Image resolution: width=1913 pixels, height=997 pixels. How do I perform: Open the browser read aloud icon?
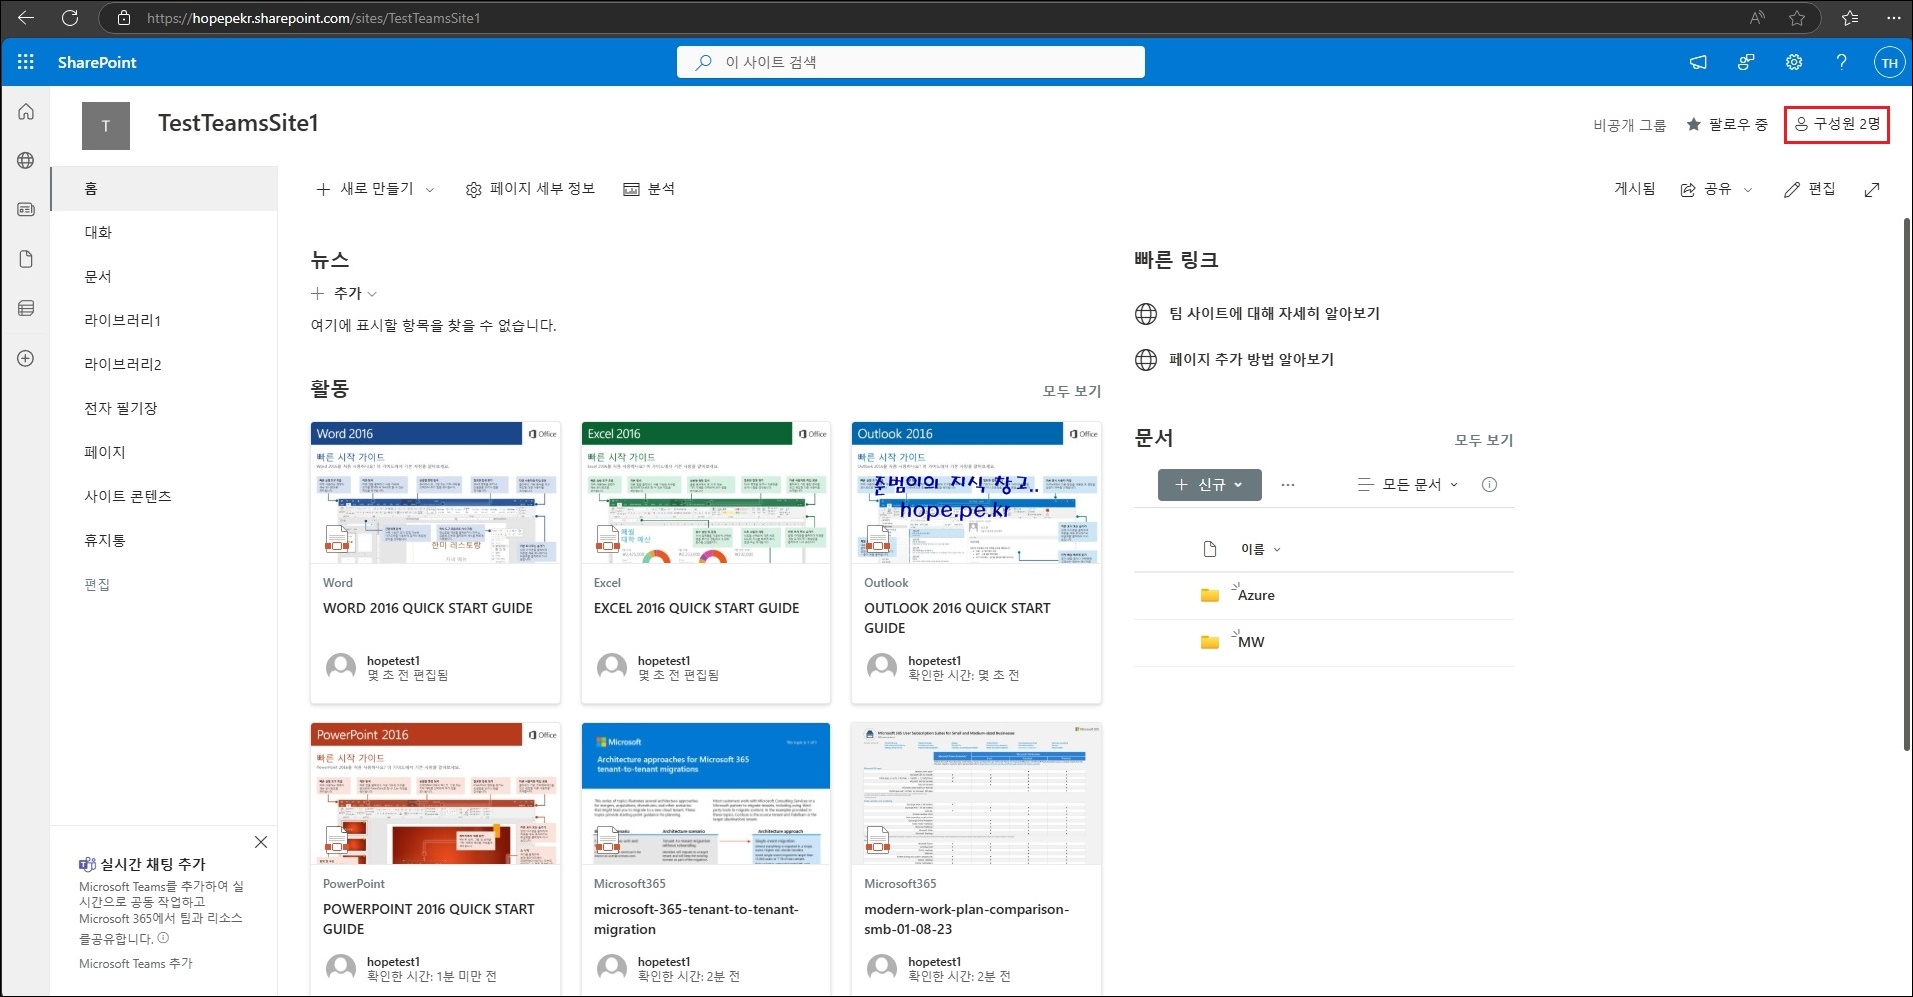tap(1757, 18)
